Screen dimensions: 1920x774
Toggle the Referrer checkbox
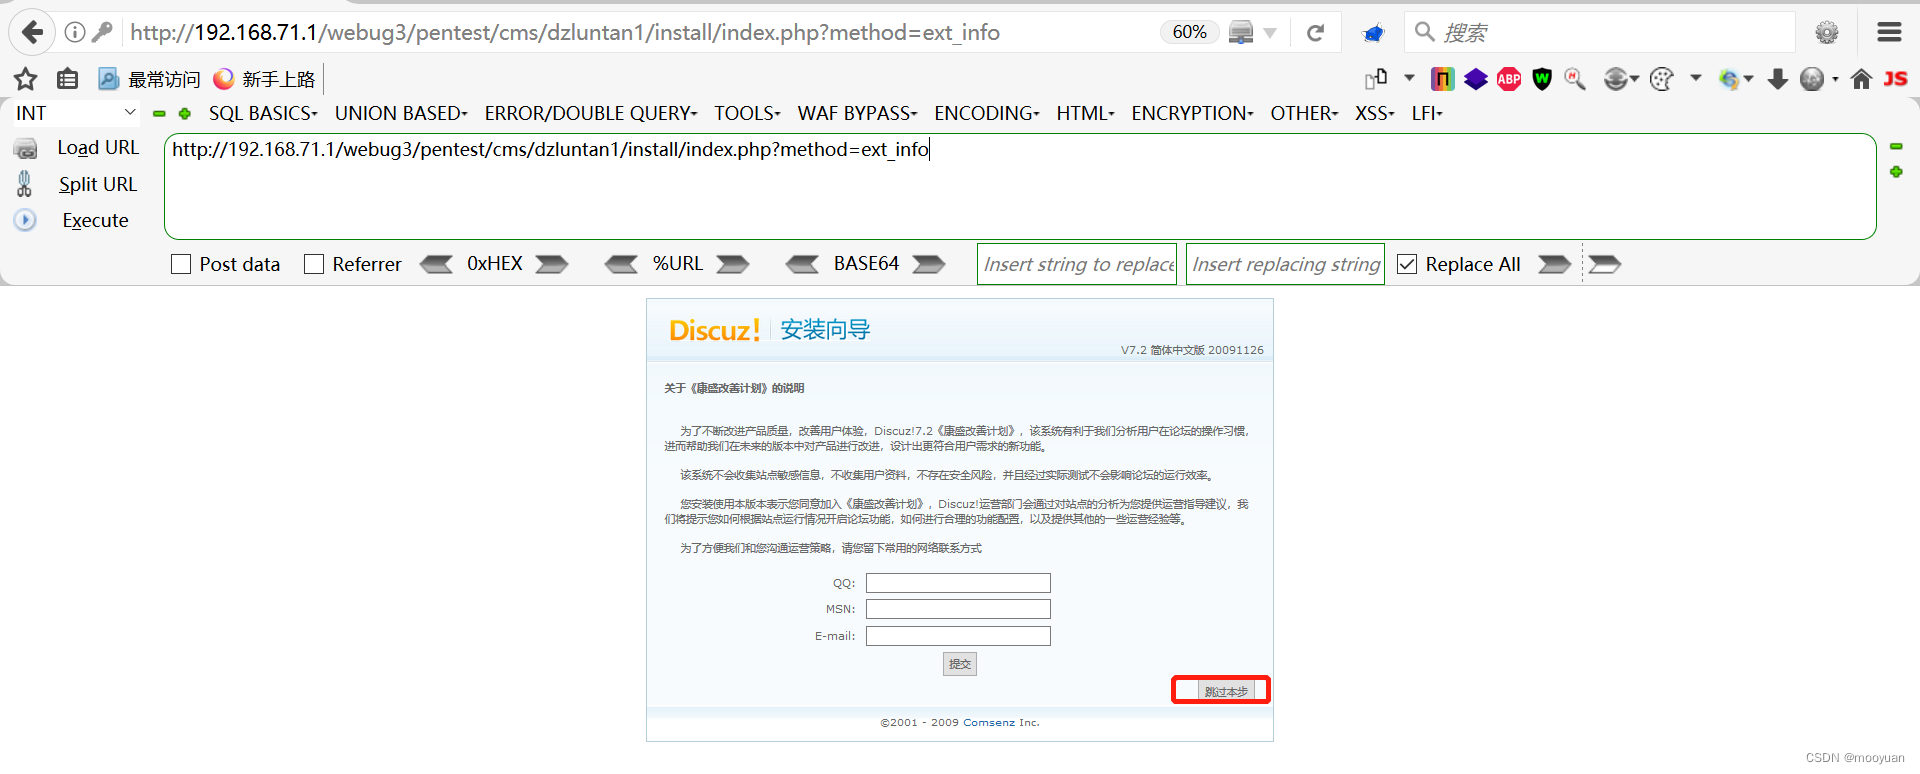click(314, 264)
